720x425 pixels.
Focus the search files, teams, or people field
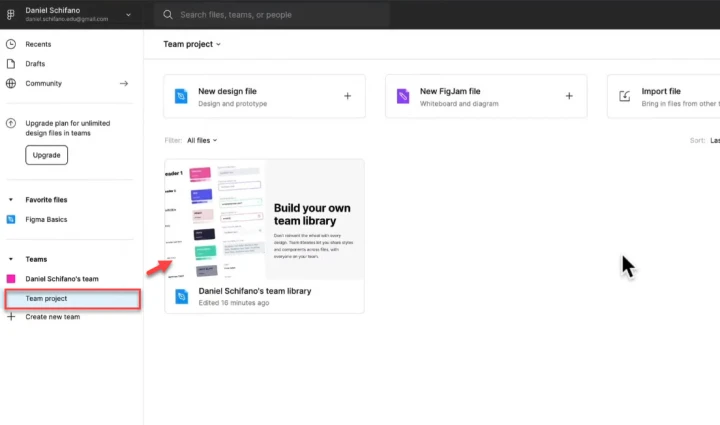point(272,15)
